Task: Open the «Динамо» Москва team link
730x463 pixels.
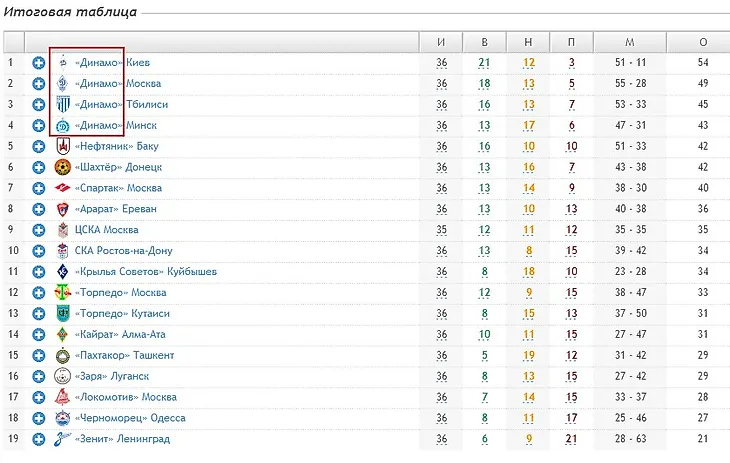Action: [x=118, y=84]
